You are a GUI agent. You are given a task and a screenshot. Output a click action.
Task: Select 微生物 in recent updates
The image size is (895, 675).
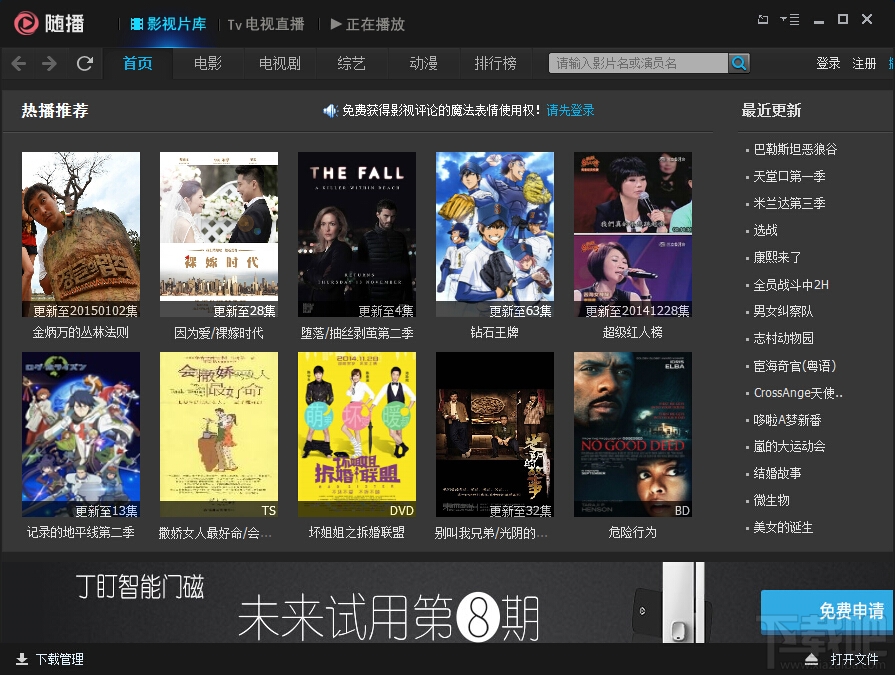(x=771, y=500)
